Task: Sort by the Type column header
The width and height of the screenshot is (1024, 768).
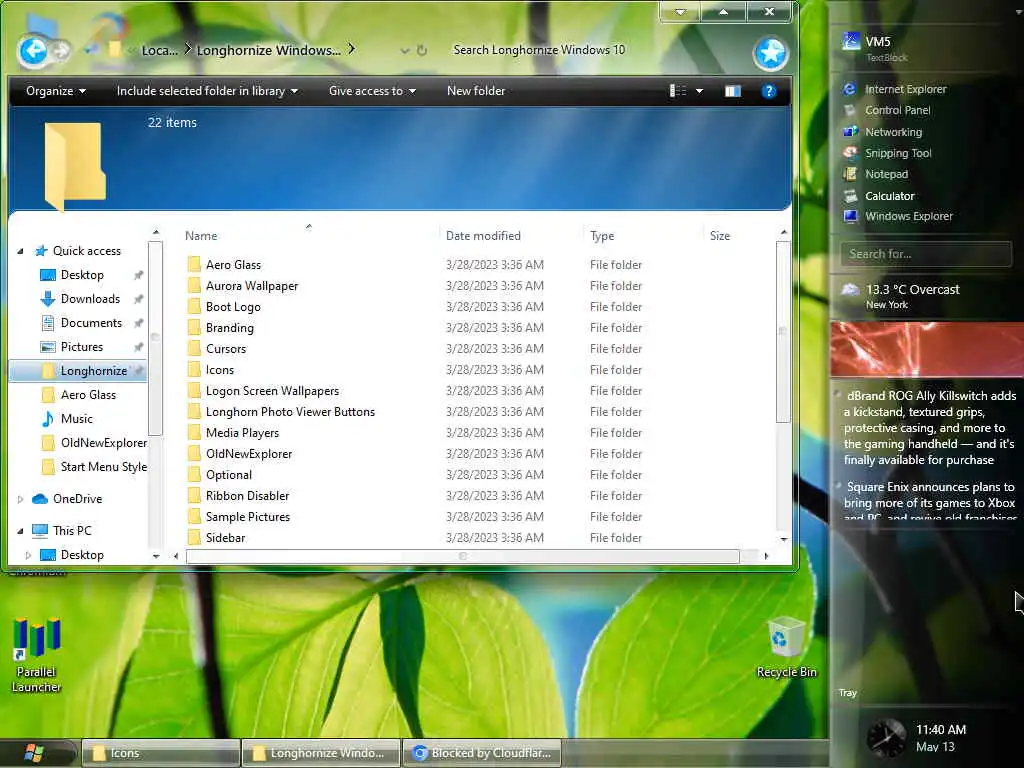Action: [x=602, y=236]
